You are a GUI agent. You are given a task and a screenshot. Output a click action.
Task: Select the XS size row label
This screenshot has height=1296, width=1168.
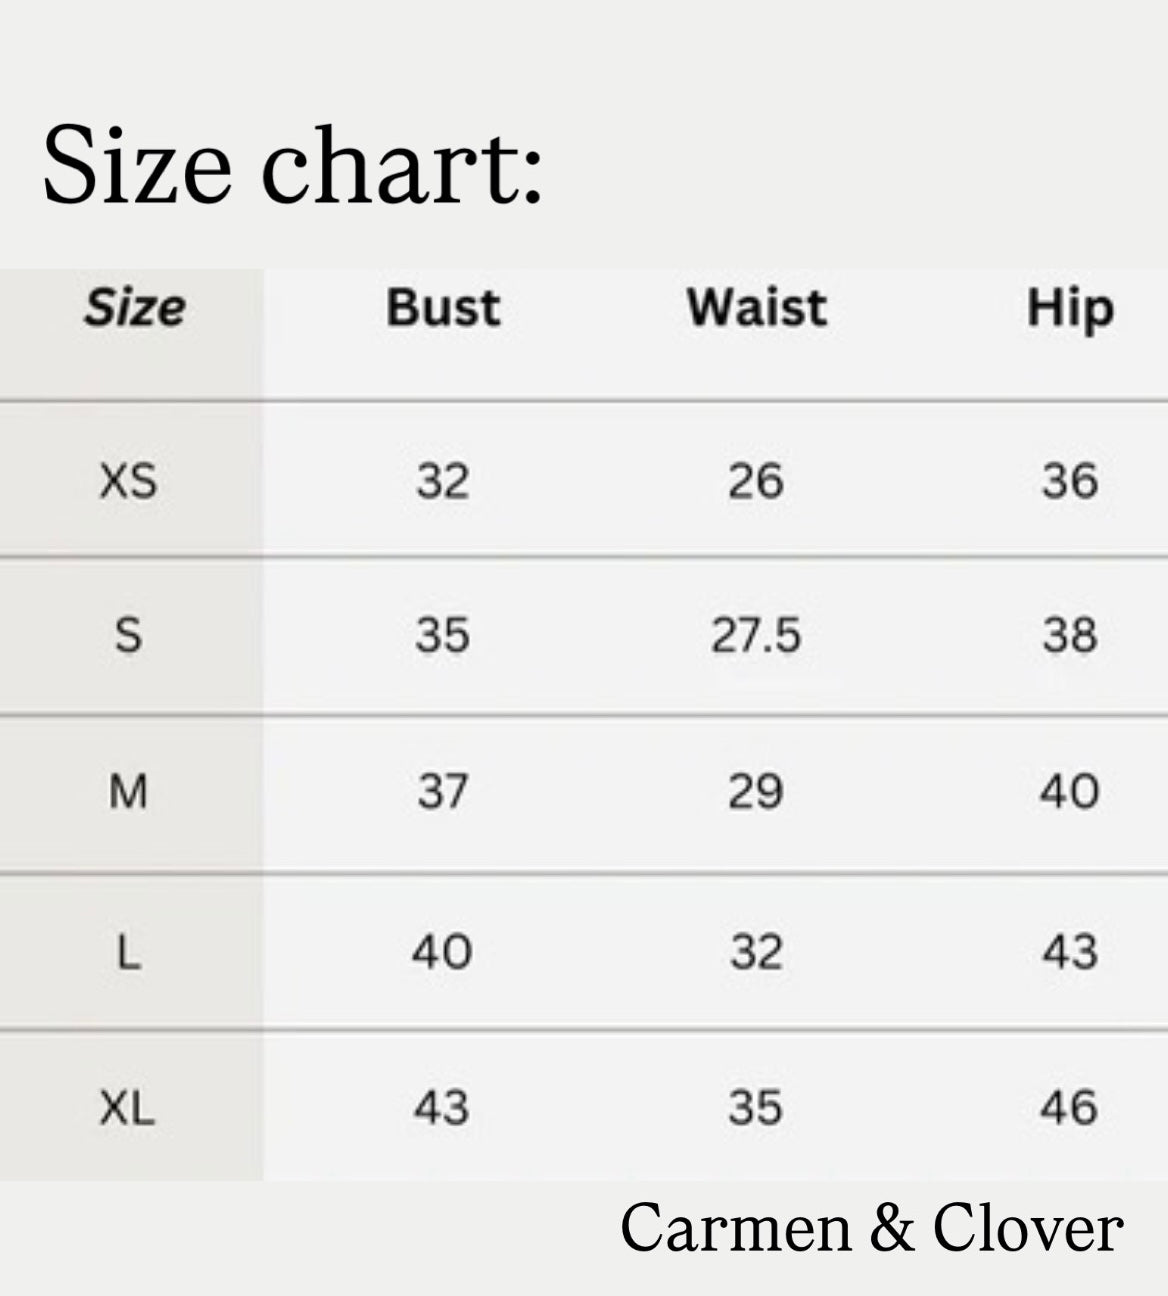[x=129, y=482]
